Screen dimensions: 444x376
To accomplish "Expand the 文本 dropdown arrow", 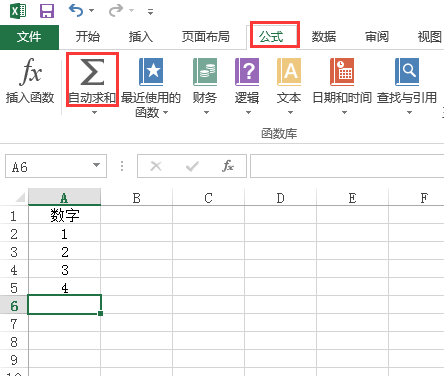I will pos(290,113).
